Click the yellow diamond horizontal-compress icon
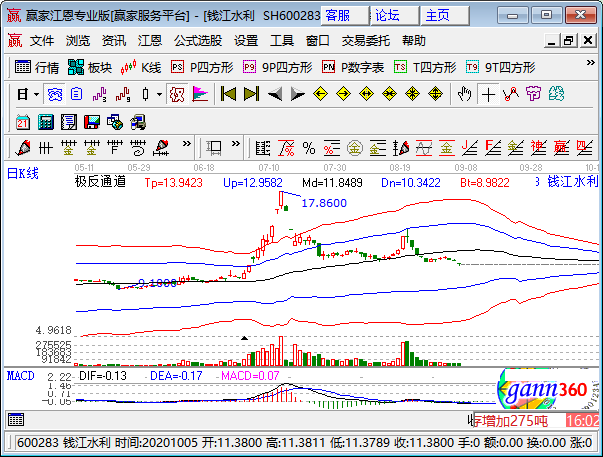Viewport: 603px width, 457px height. [x=390, y=94]
